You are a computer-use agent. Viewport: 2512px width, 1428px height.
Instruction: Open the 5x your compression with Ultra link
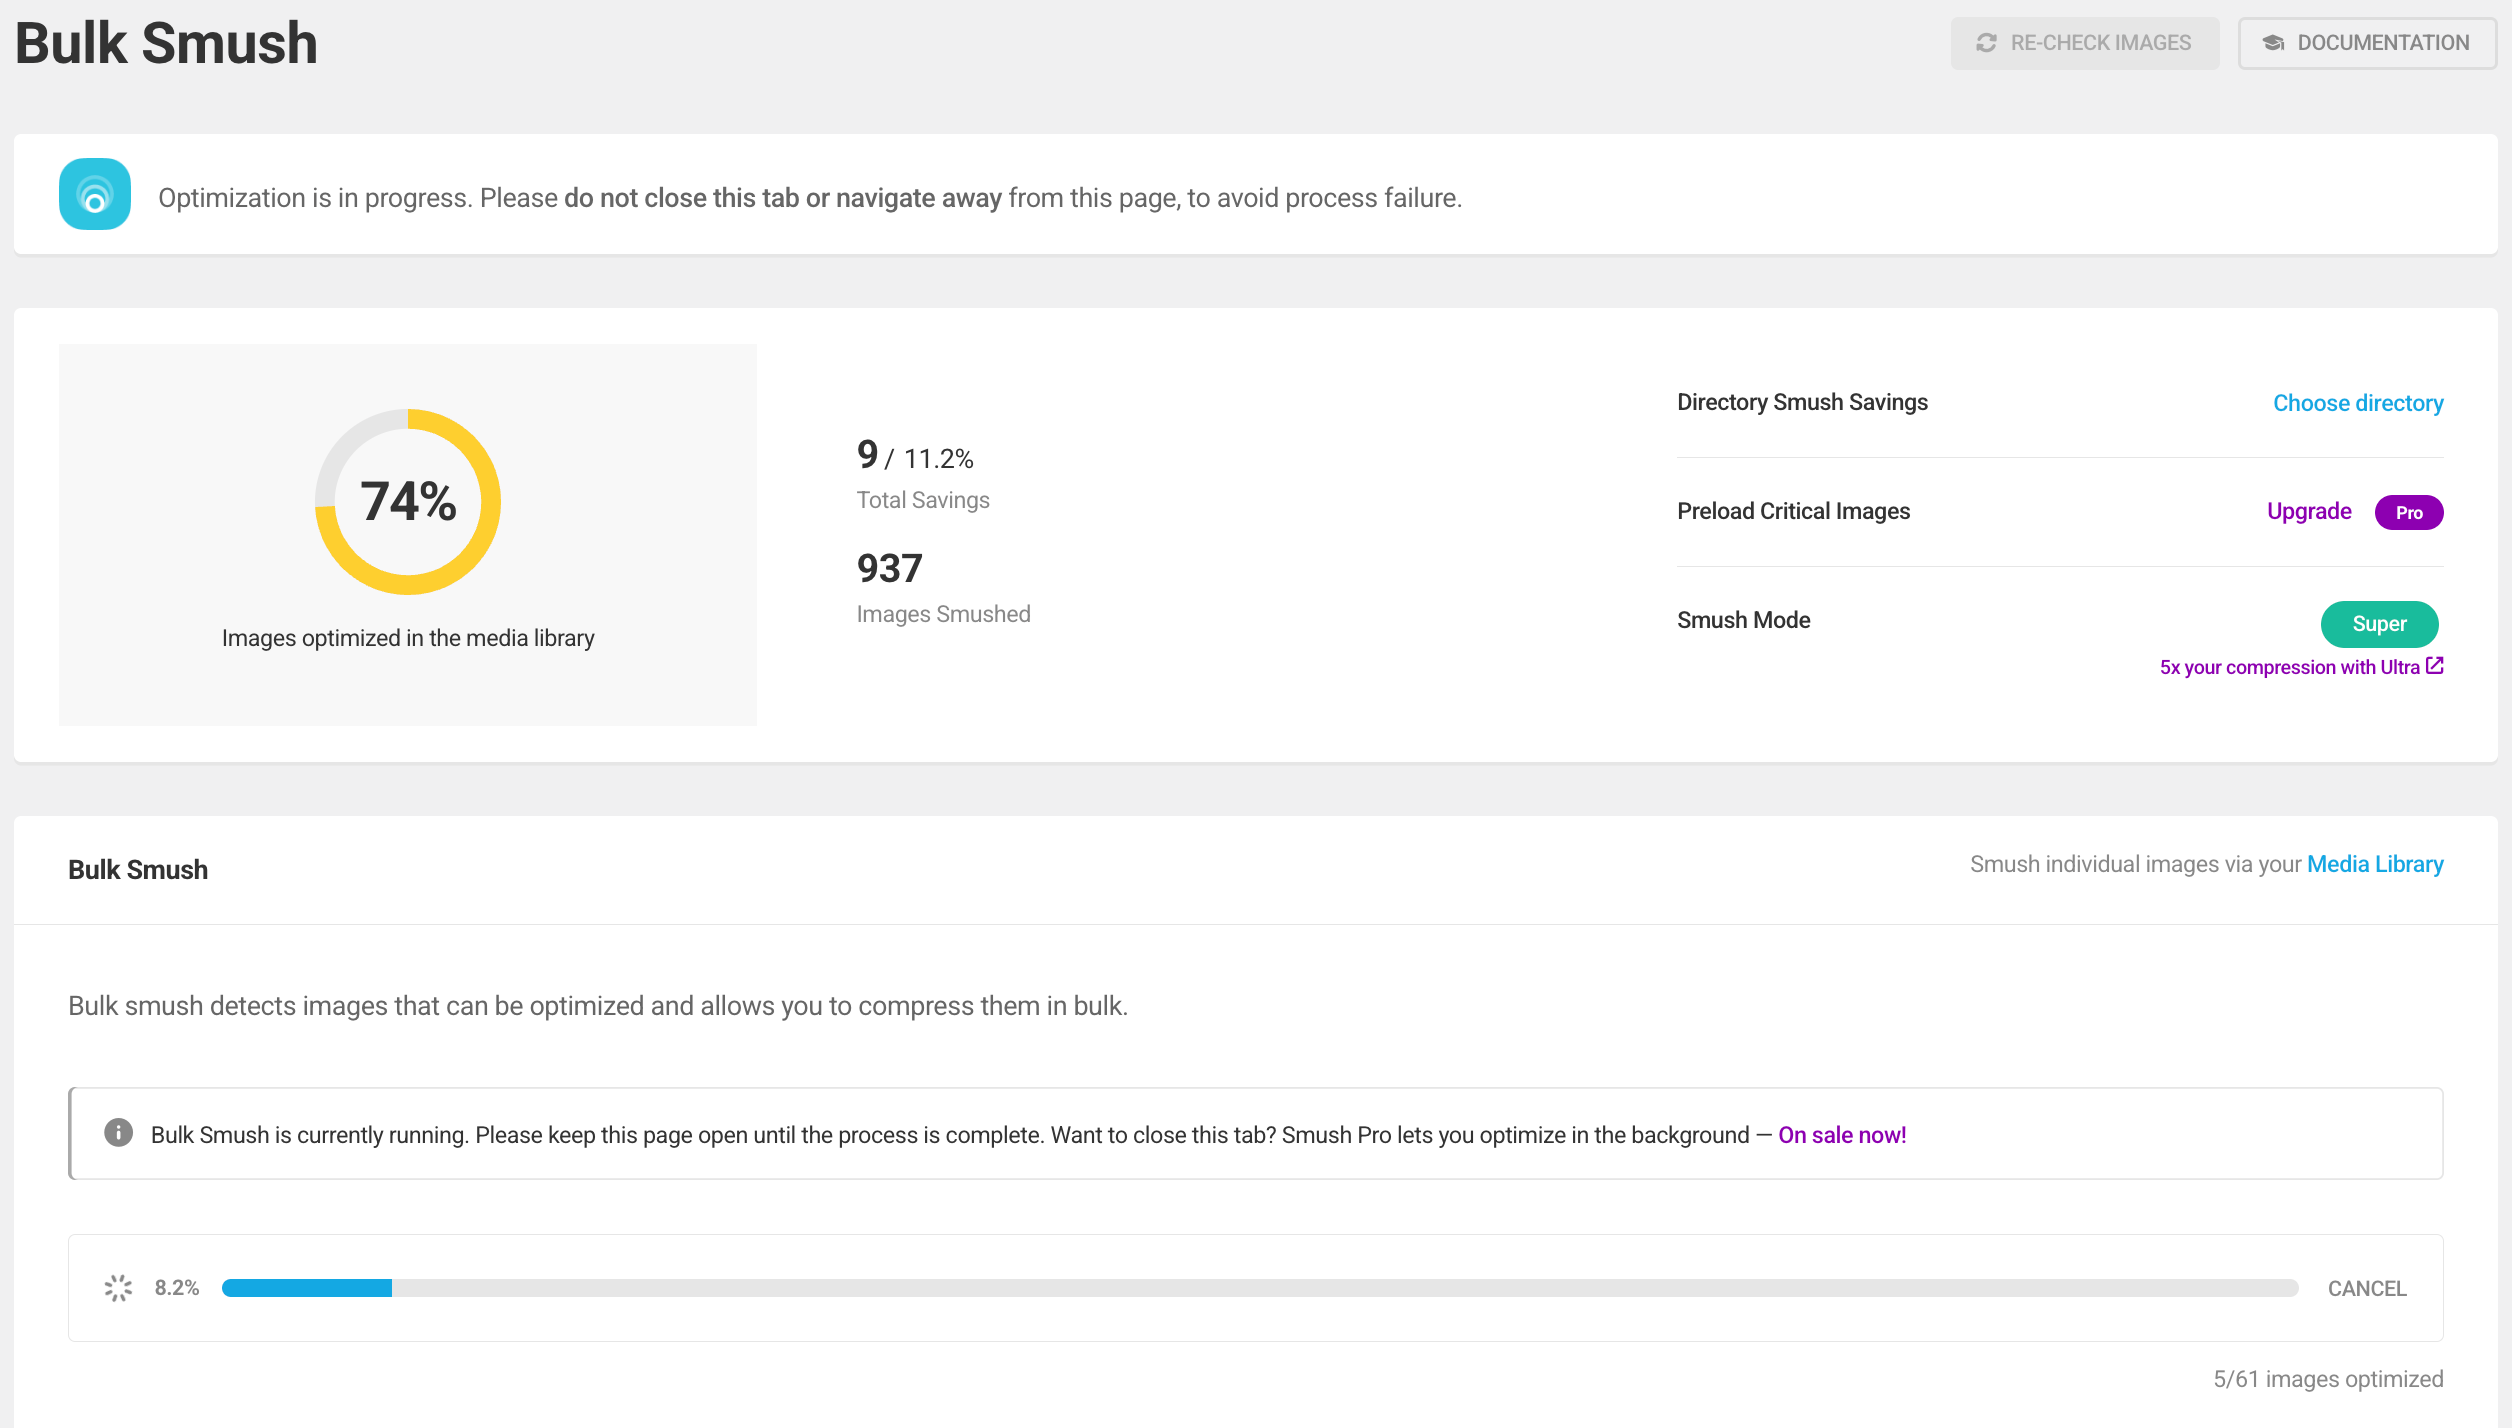coord(2288,667)
